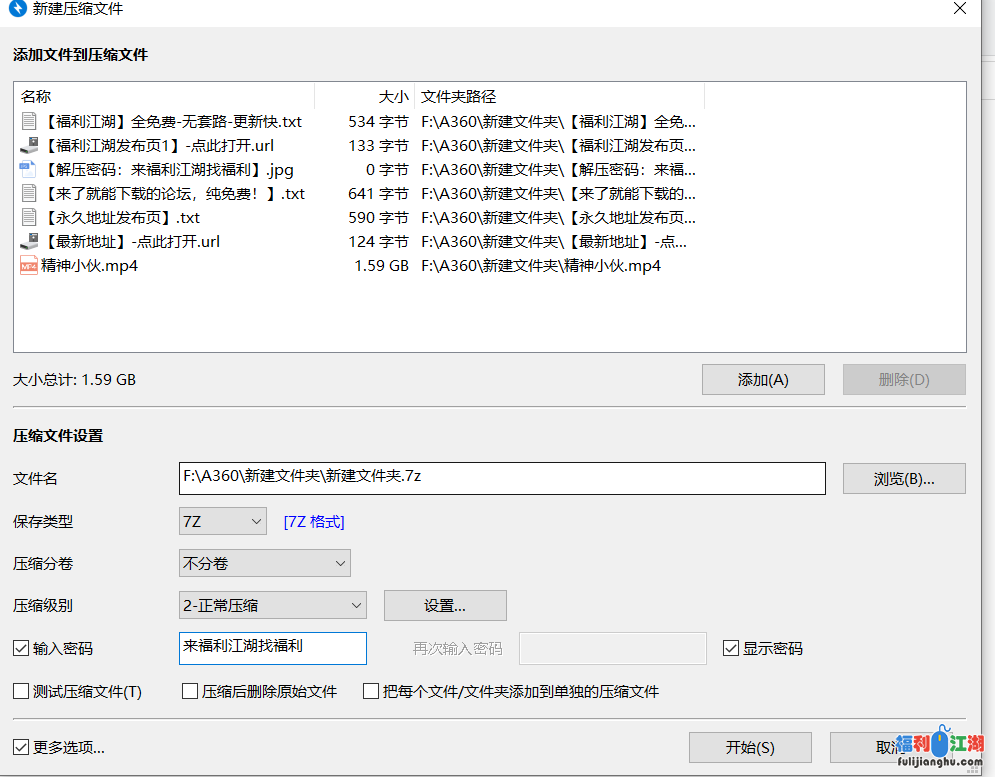Screen dimensions: 995x777
Task: Enable the 测试压缩文件(T) checkbox
Action: [x=21, y=691]
